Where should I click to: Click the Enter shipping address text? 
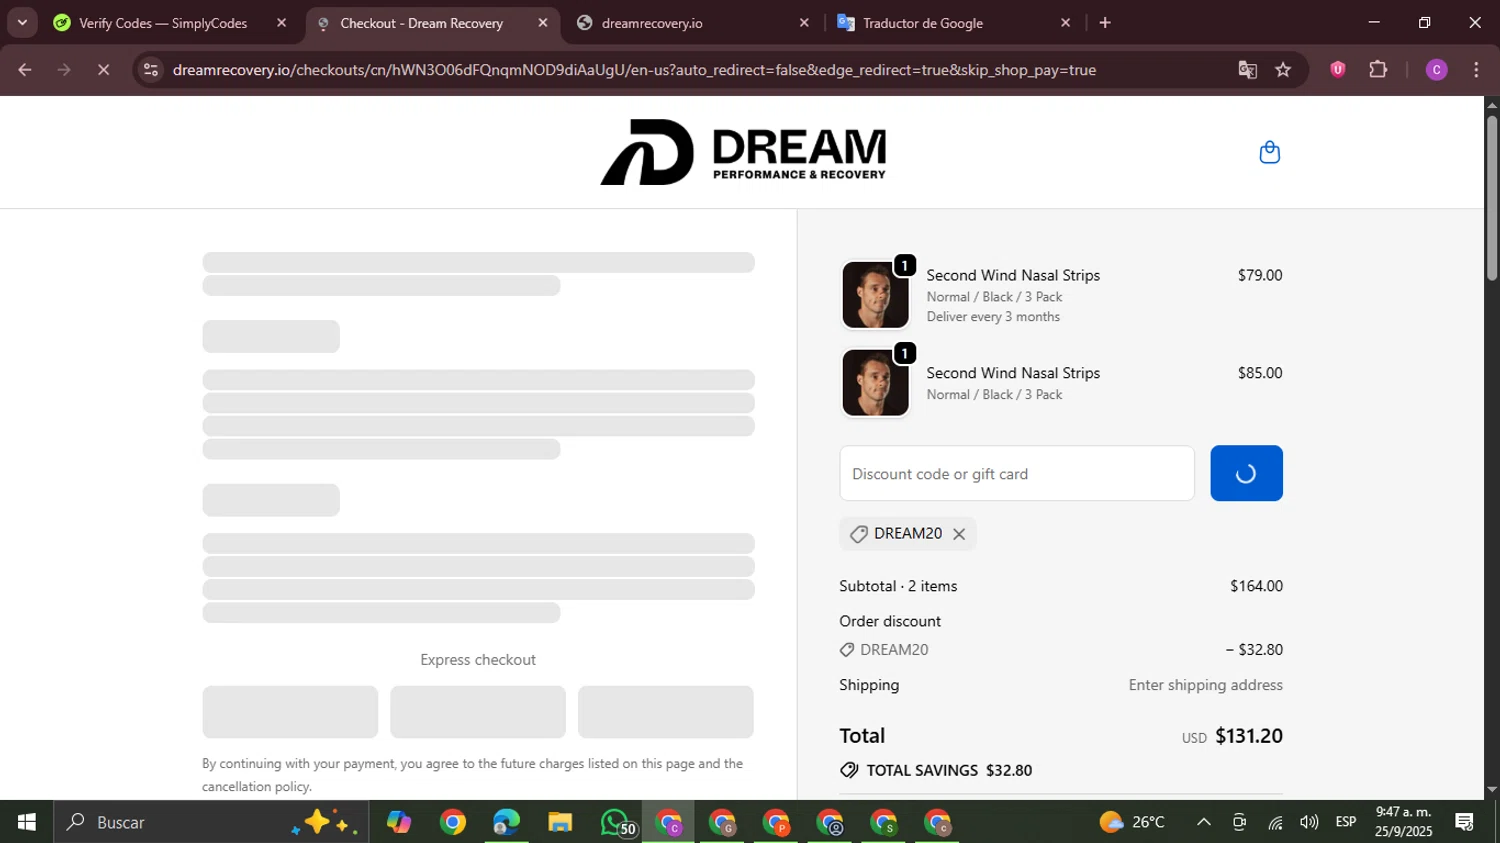coord(1205,685)
